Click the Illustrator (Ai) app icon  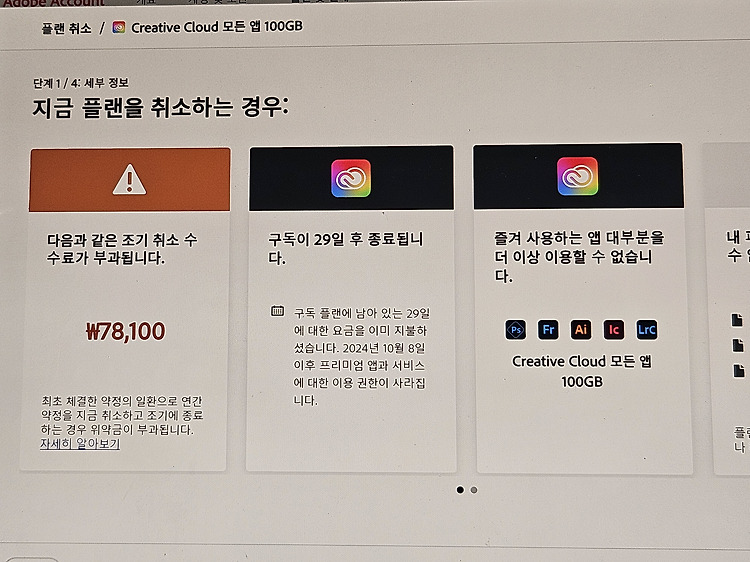581,330
